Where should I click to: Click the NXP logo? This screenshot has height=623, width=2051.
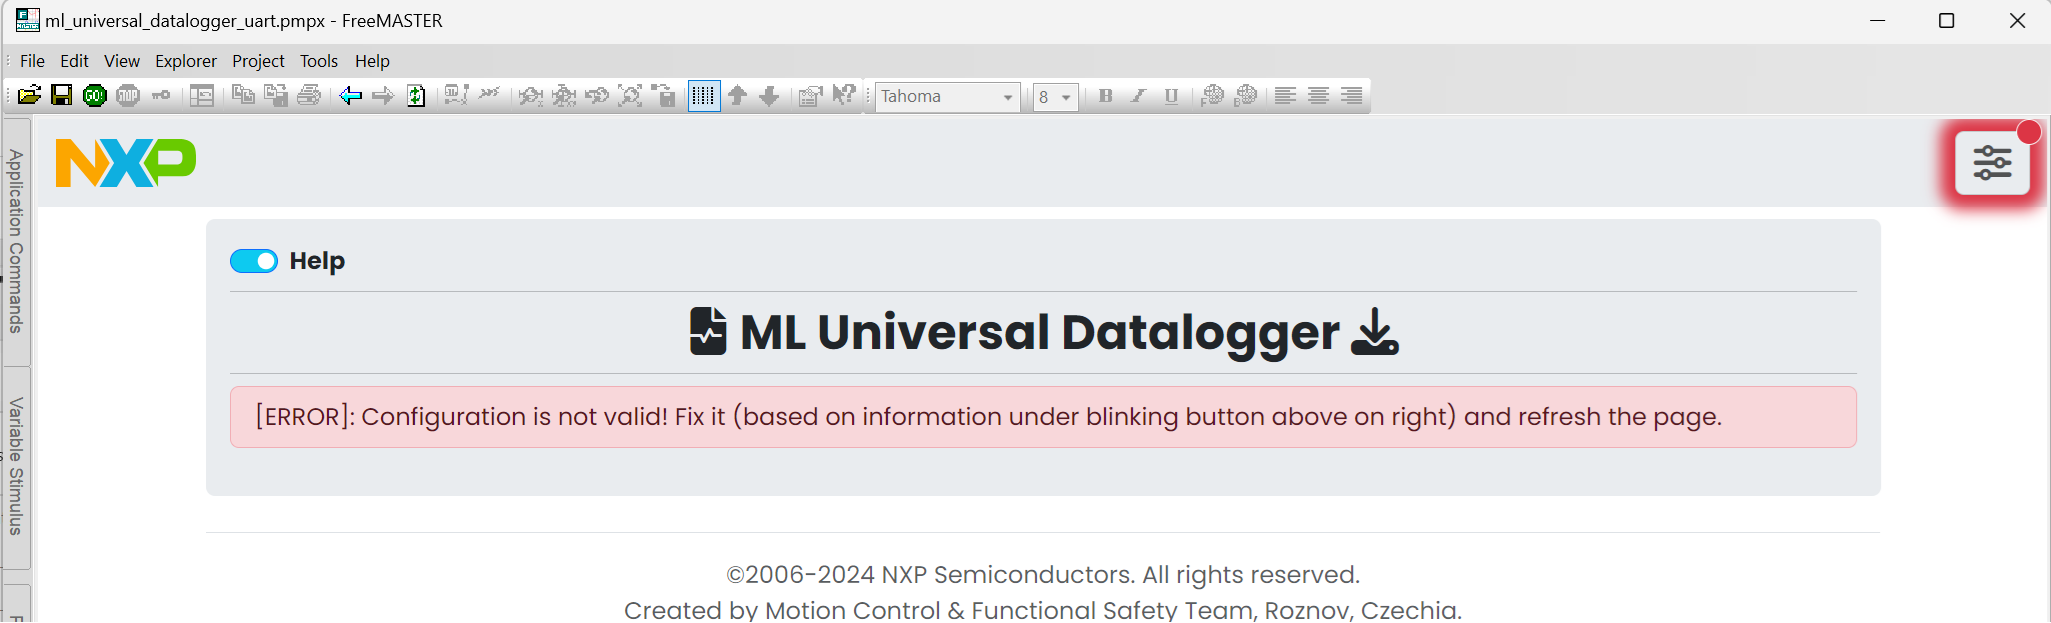pos(126,162)
